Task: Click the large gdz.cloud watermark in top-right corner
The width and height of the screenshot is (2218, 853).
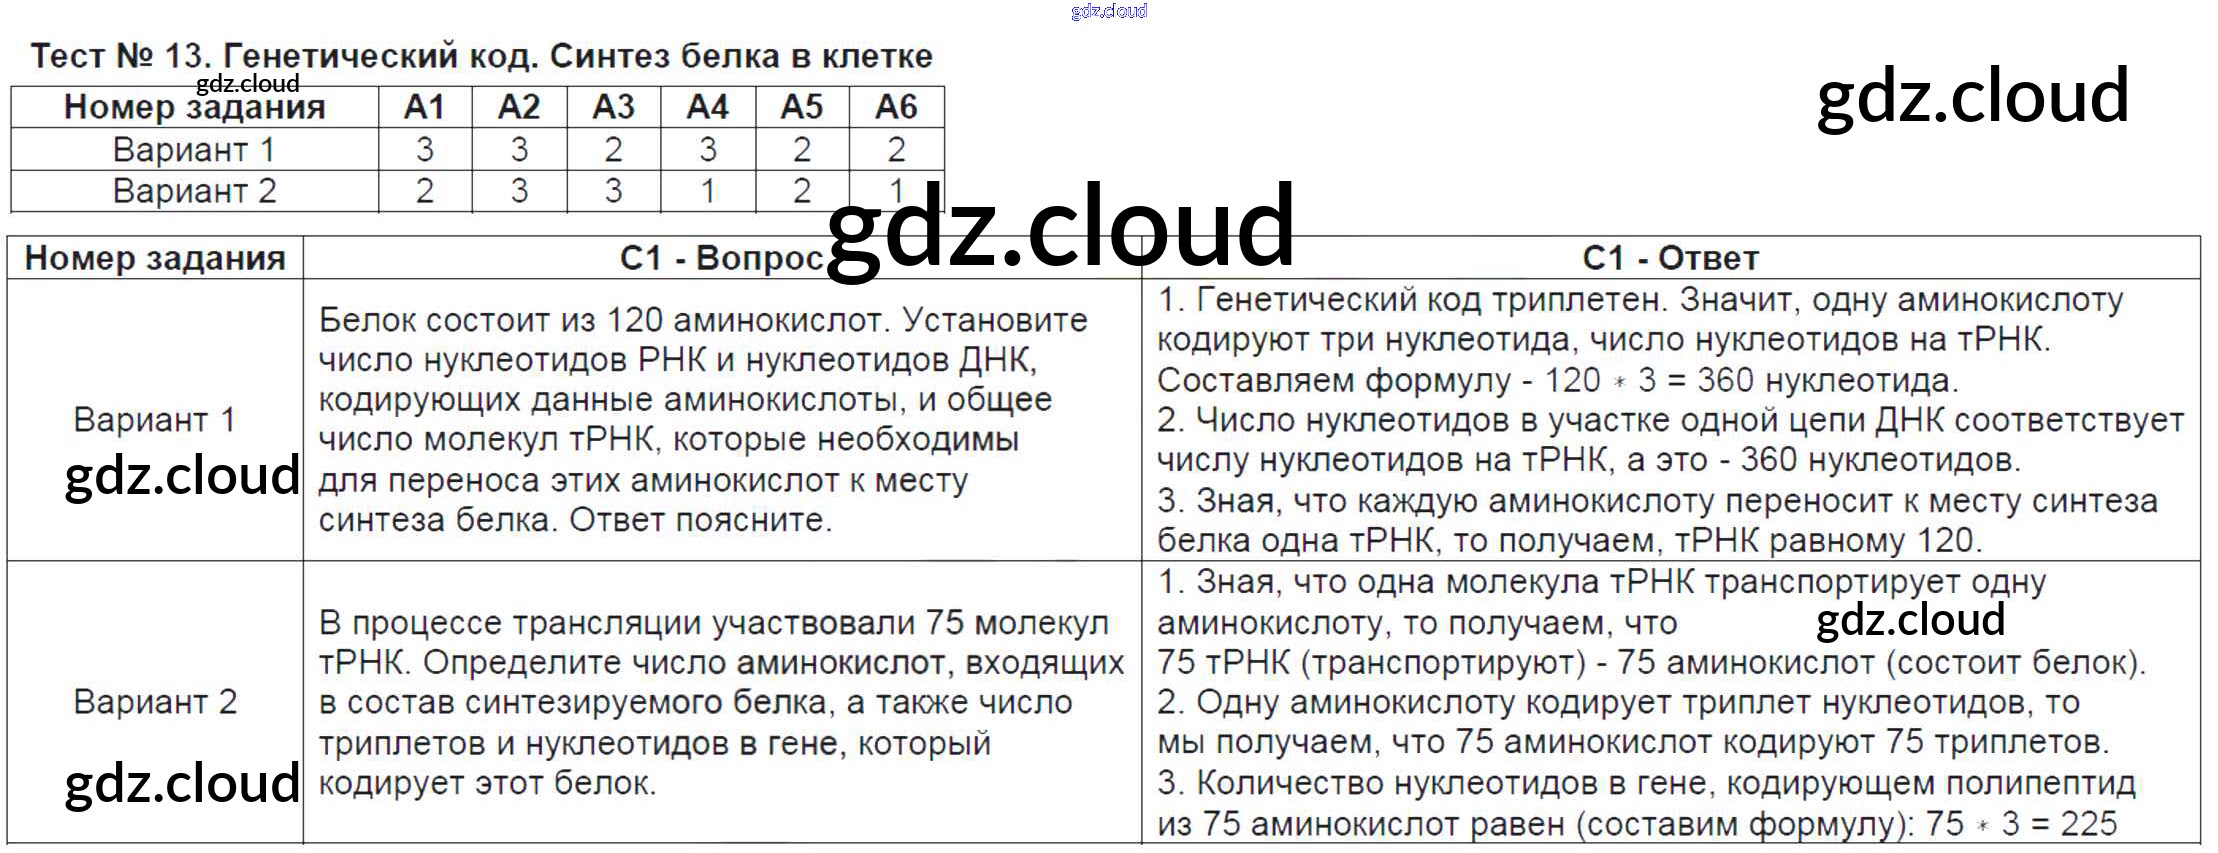Action: tap(1971, 95)
